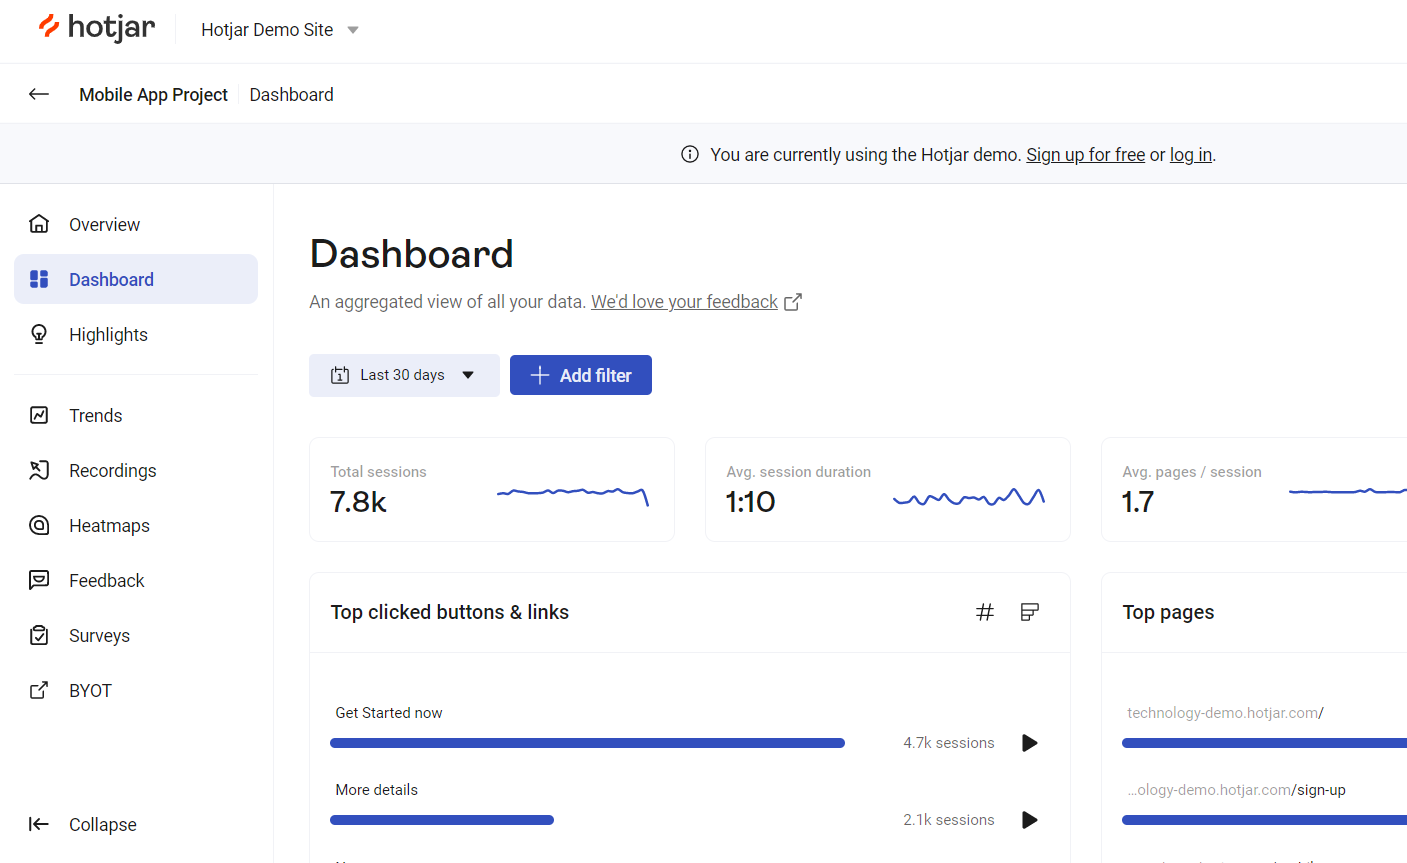Image resolution: width=1407 pixels, height=863 pixels.
Task: Click the Trends chart icon
Action: pyautogui.click(x=39, y=415)
